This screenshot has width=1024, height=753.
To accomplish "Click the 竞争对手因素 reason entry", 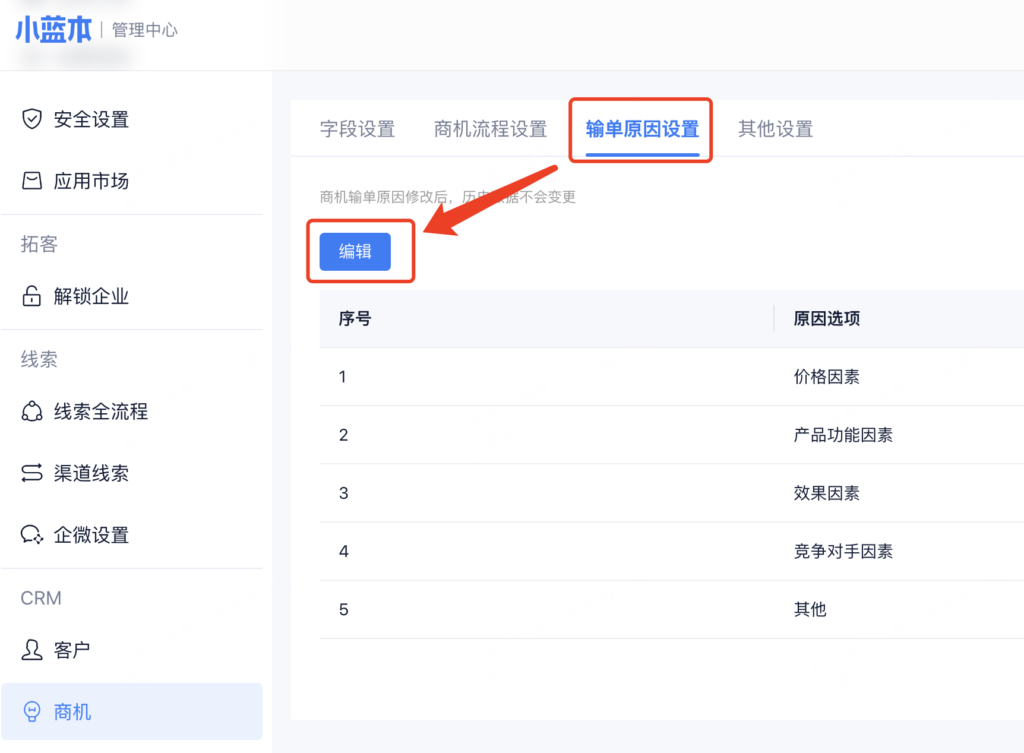I will pos(842,551).
